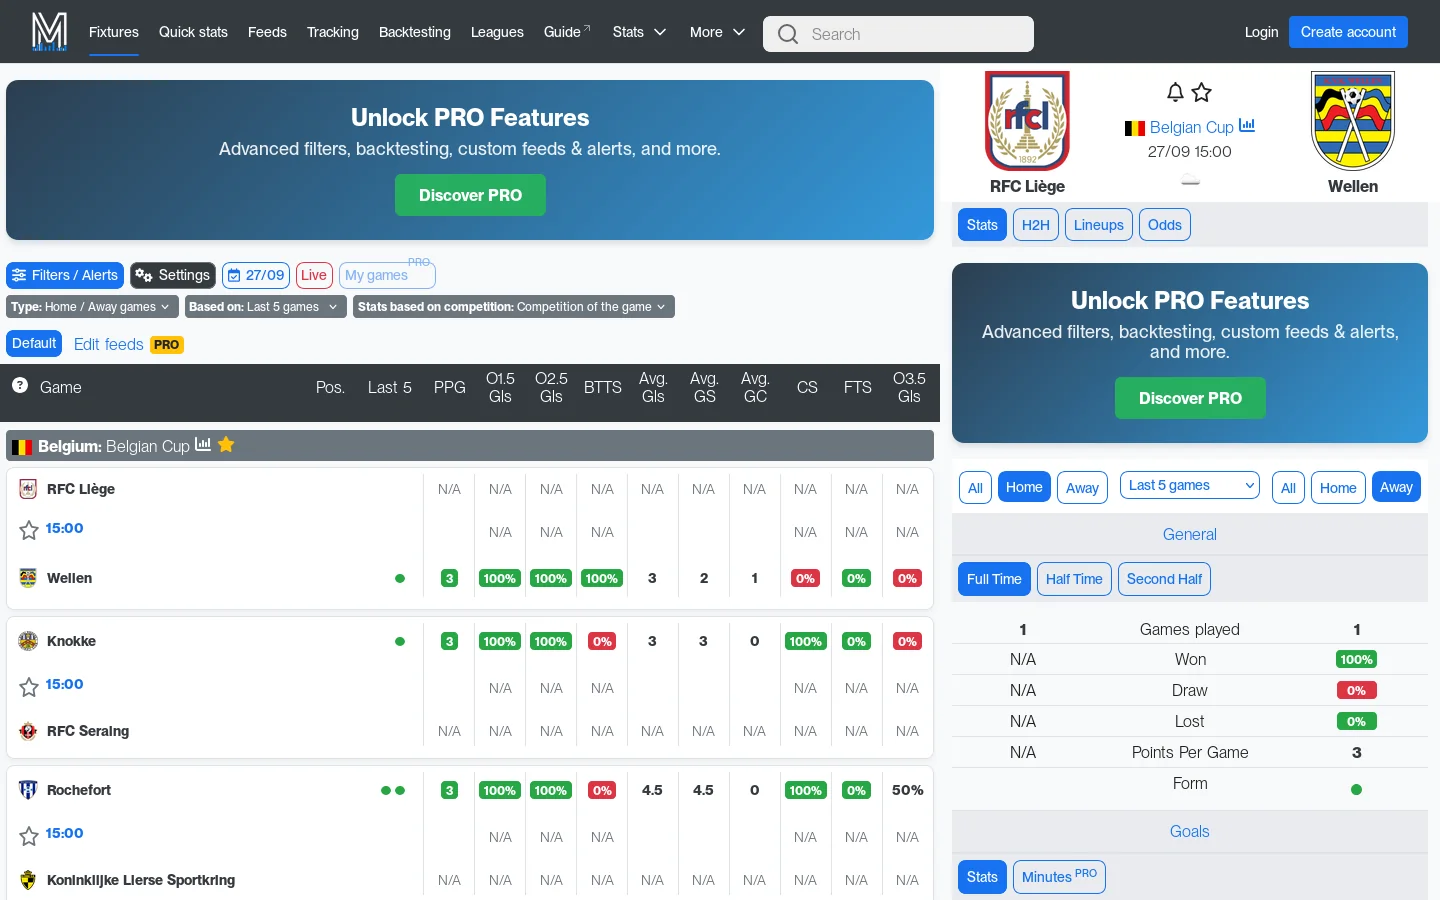
Task: Select the Full Time tab
Action: (994, 579)
